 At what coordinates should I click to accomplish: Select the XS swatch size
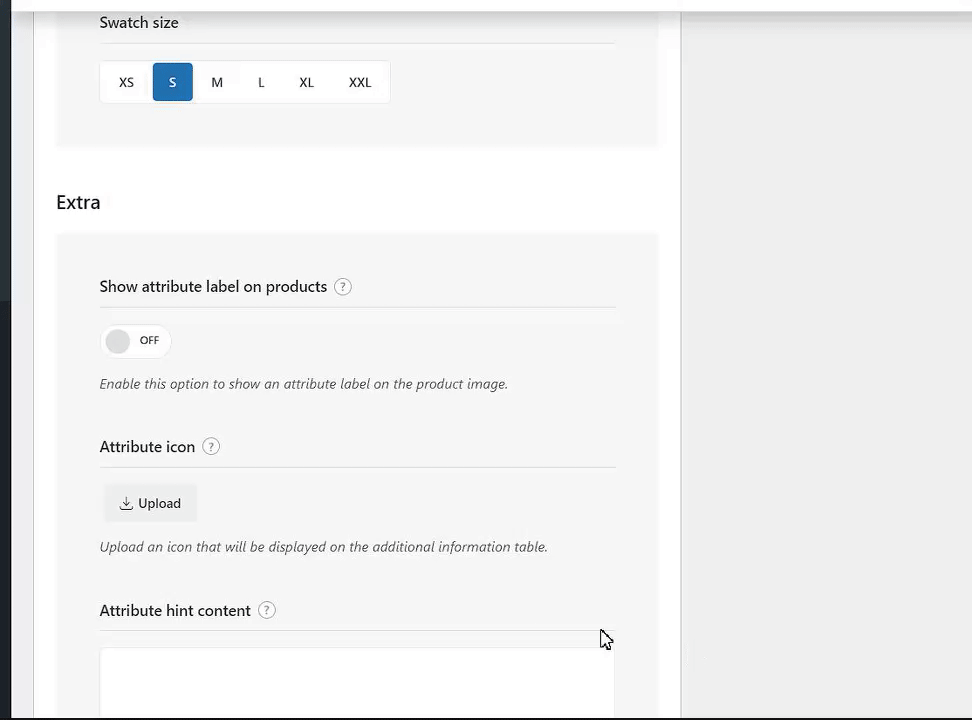(x=126, y=82)
